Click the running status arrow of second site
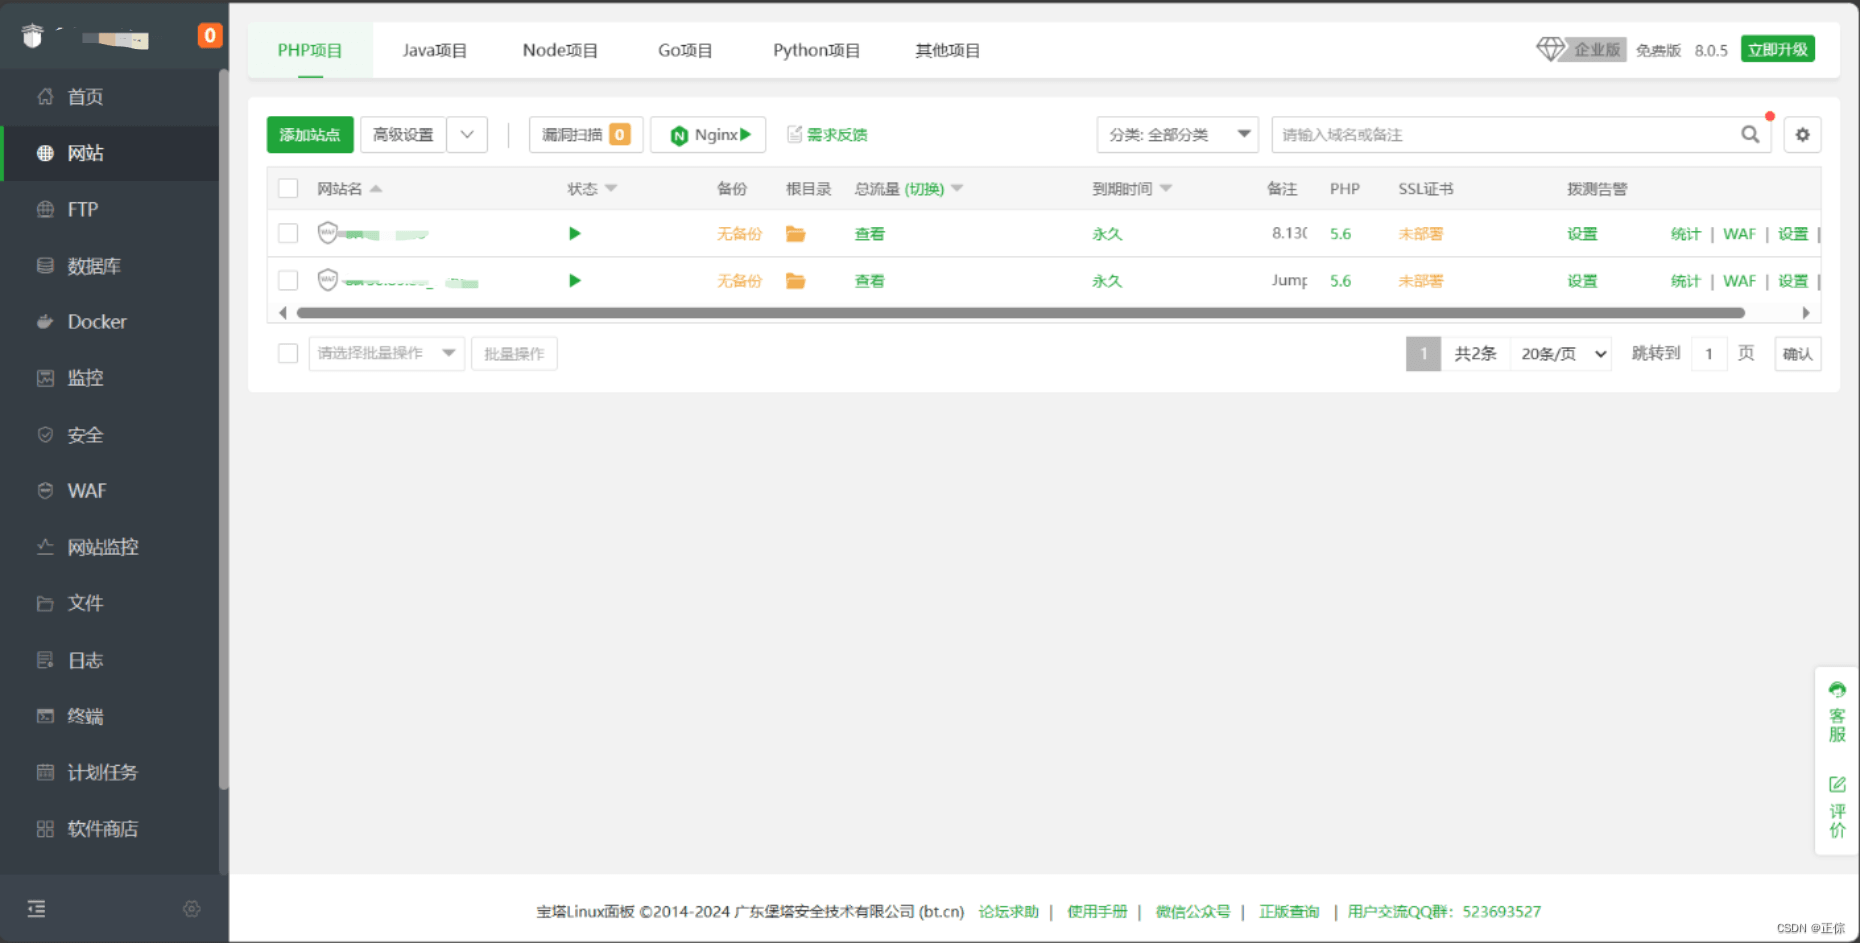The width and height of the screenshot is (1860, 943). tap(574, 281)
